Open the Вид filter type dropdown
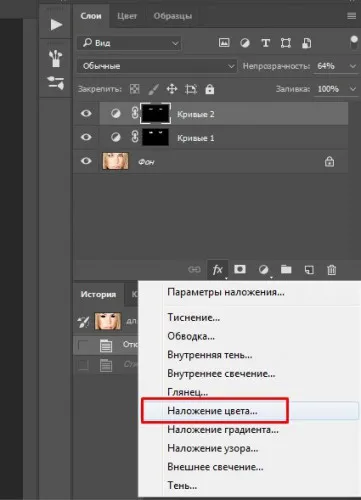This screenshot has width=361, height=500. tap(129, 43)
